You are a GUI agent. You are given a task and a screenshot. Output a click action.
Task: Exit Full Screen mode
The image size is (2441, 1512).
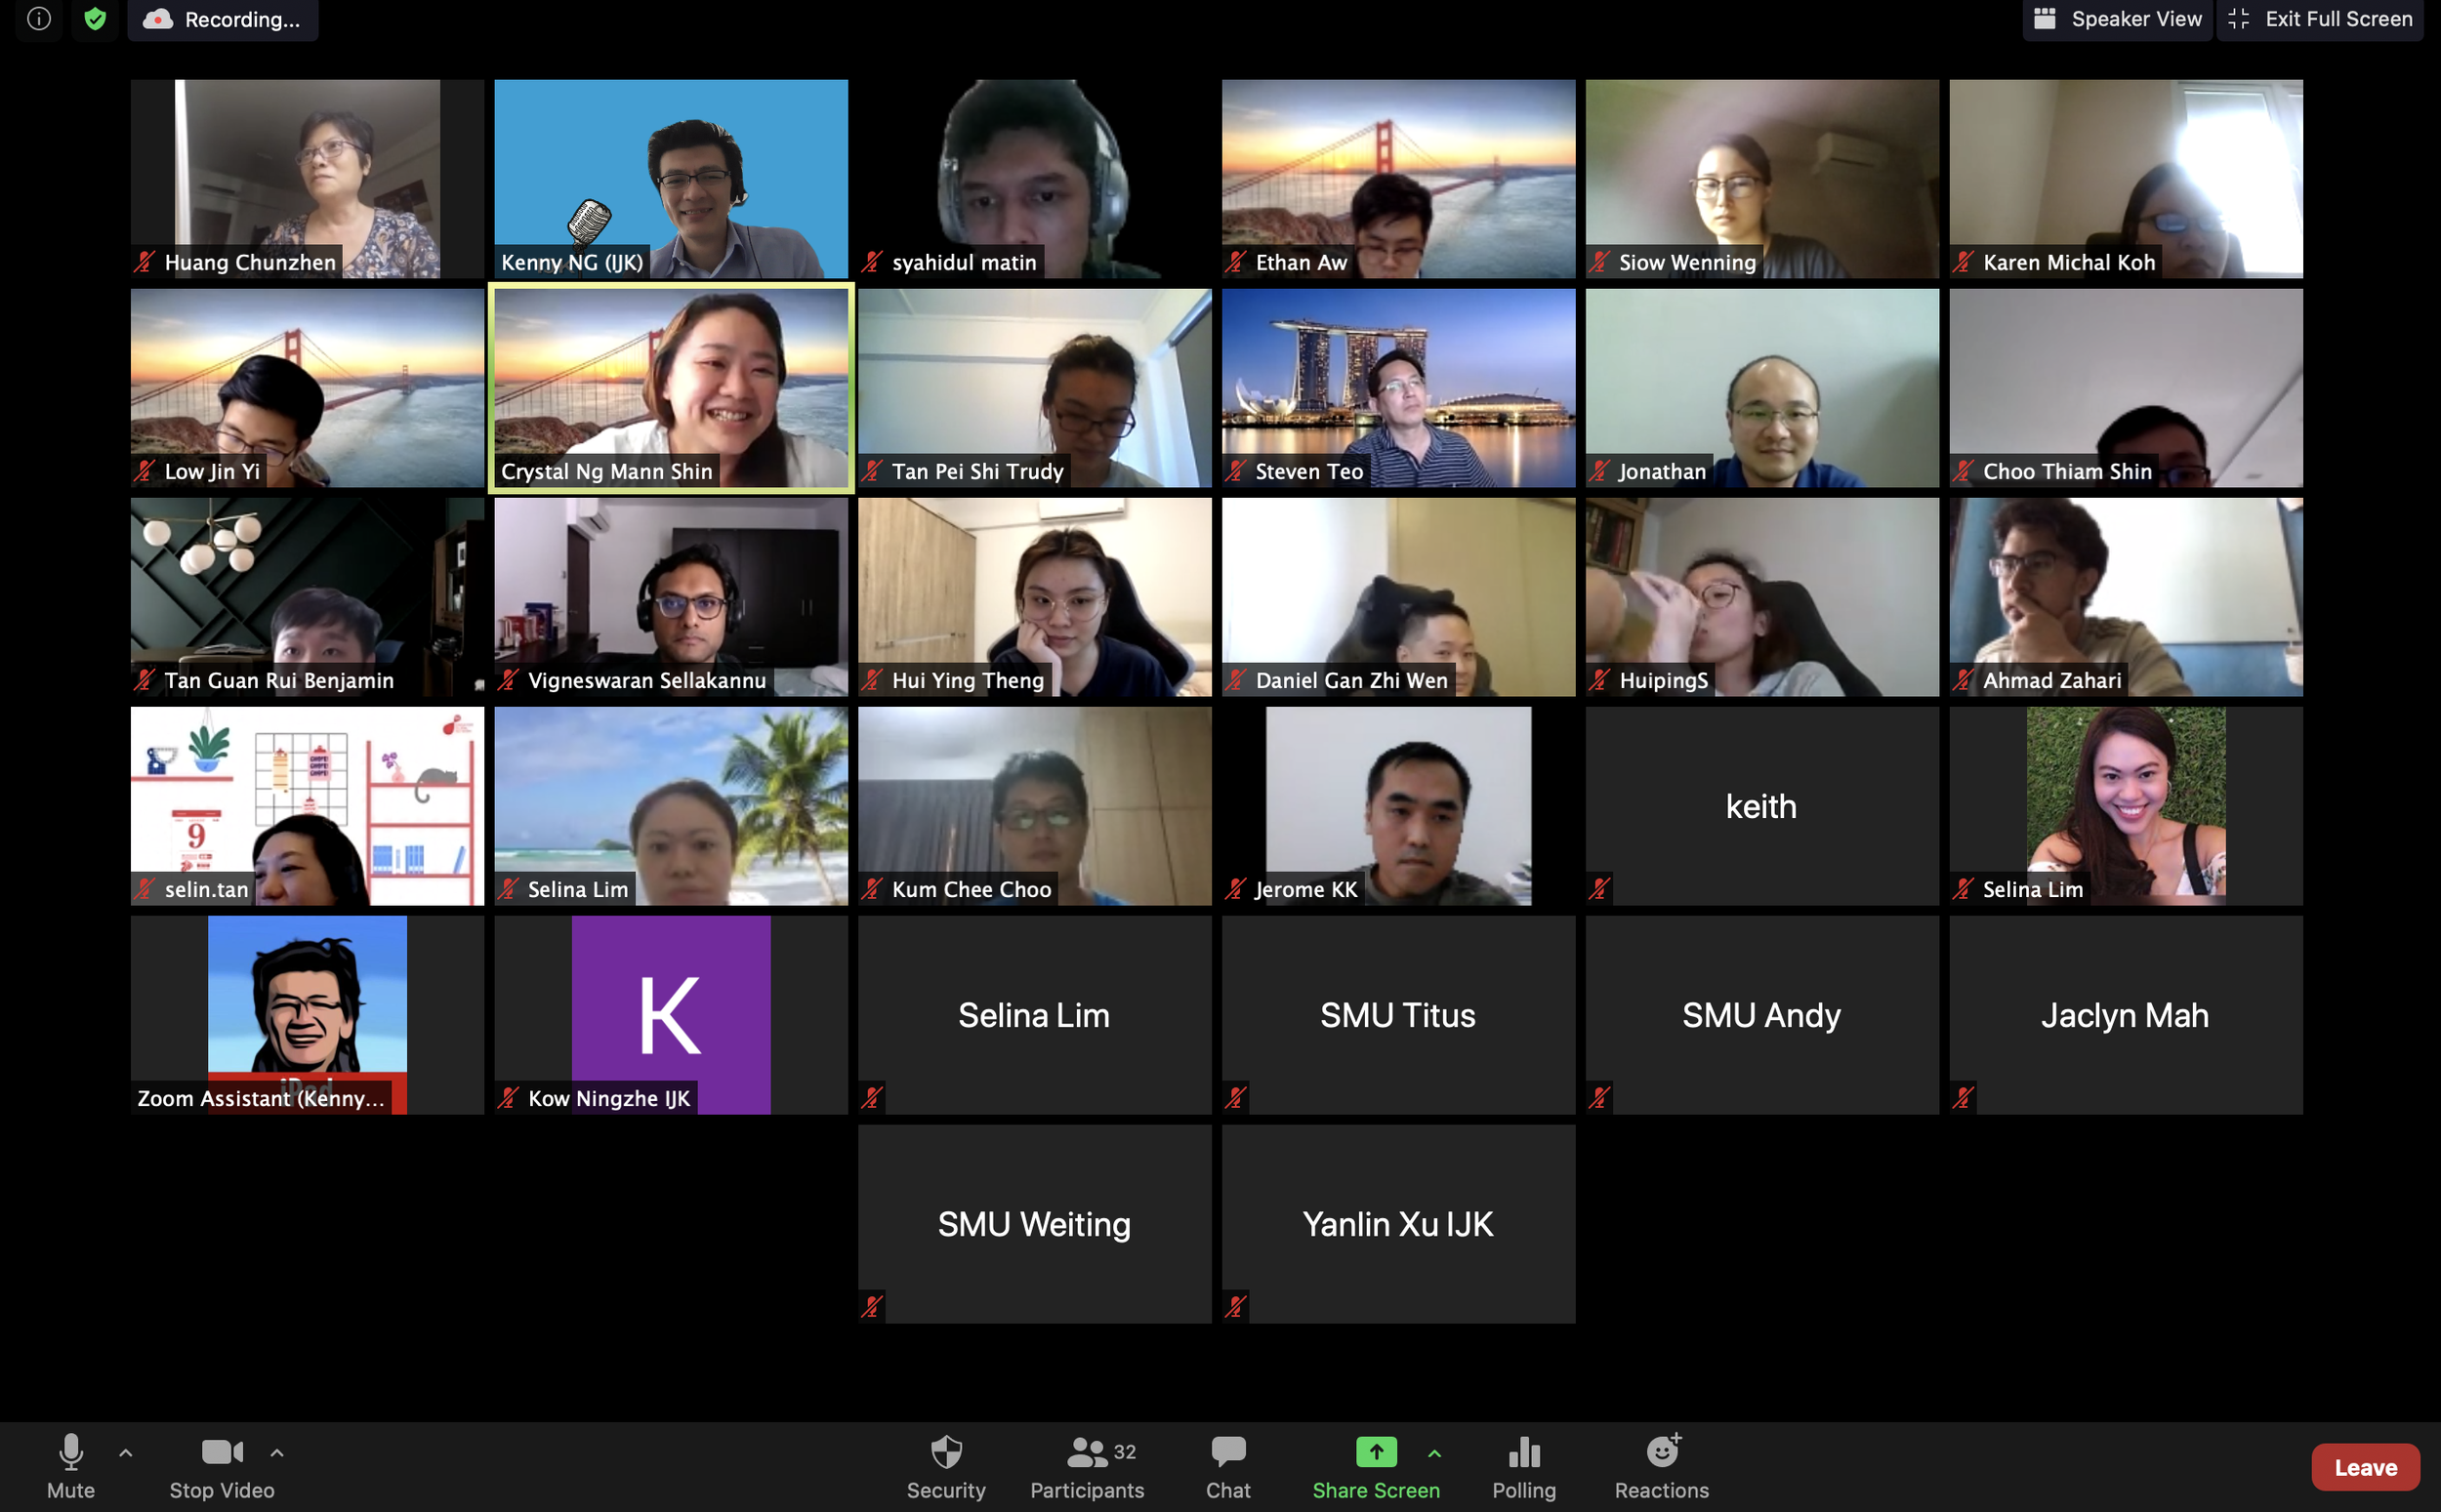point(2320,19)
